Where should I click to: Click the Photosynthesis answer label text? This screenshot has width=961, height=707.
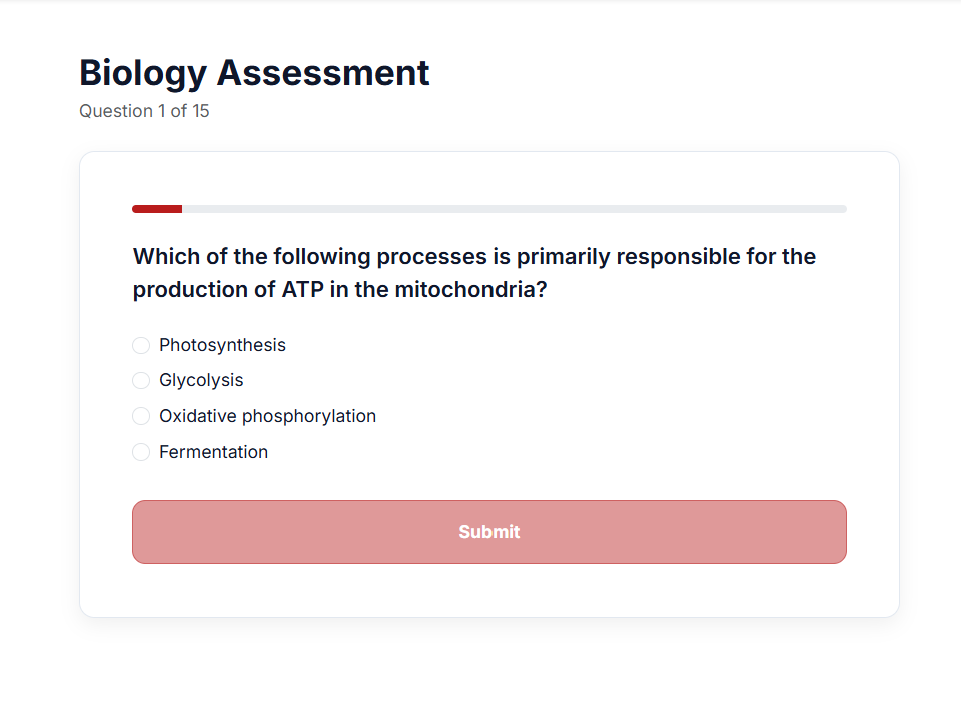[222, 345]
